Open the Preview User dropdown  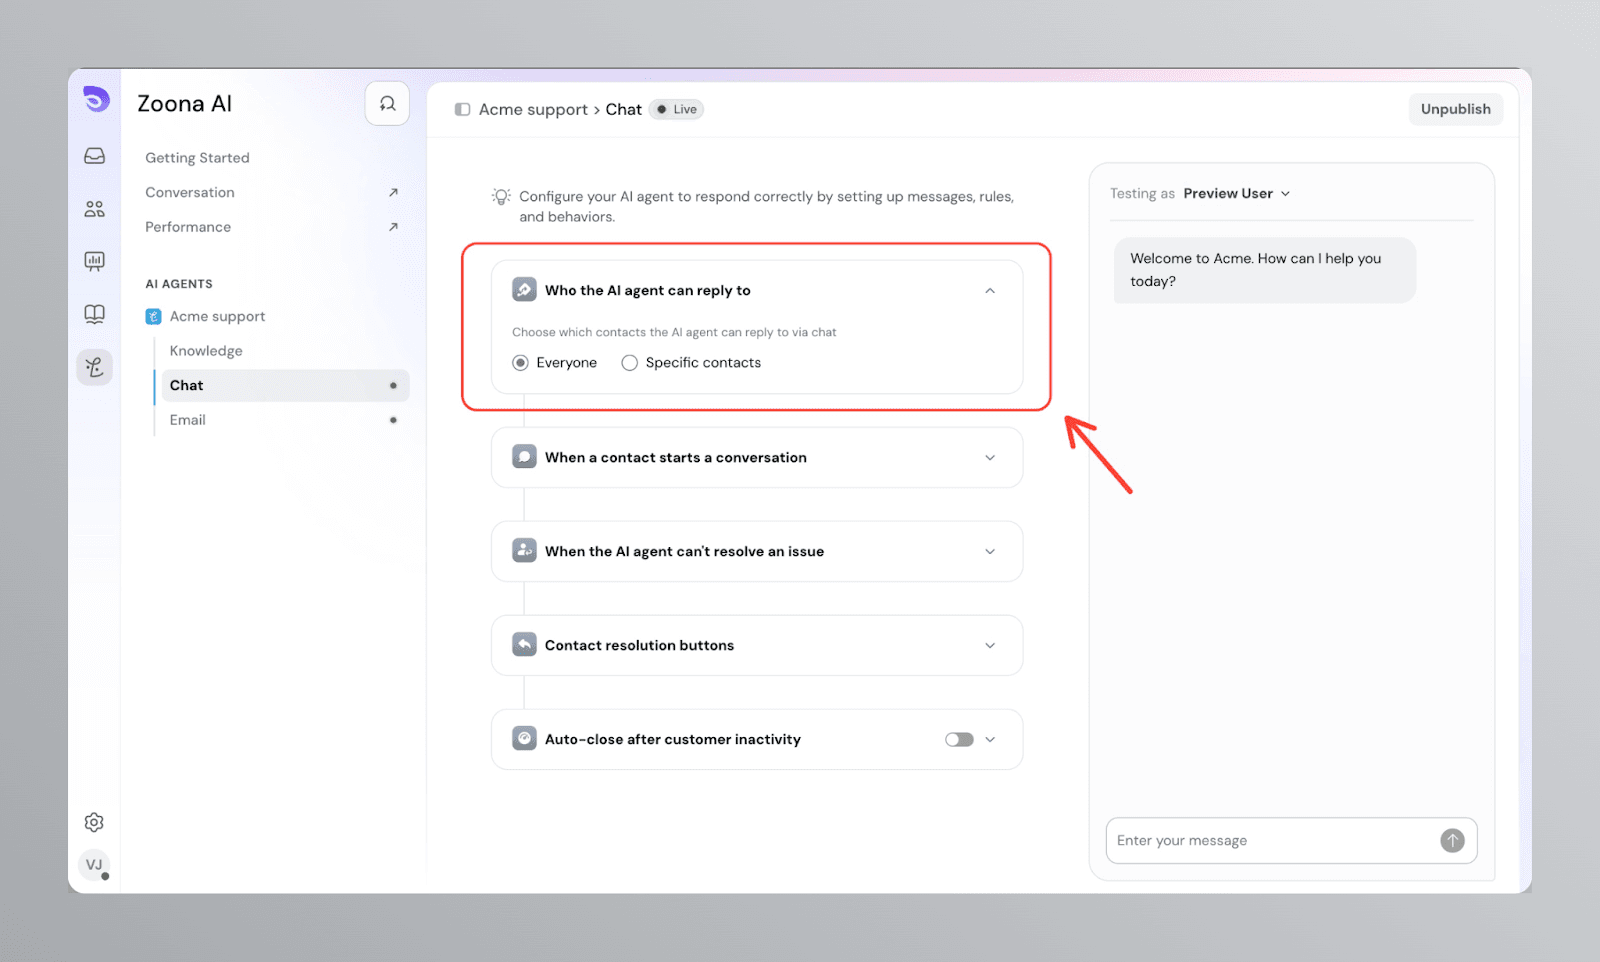click(1237, 193)
